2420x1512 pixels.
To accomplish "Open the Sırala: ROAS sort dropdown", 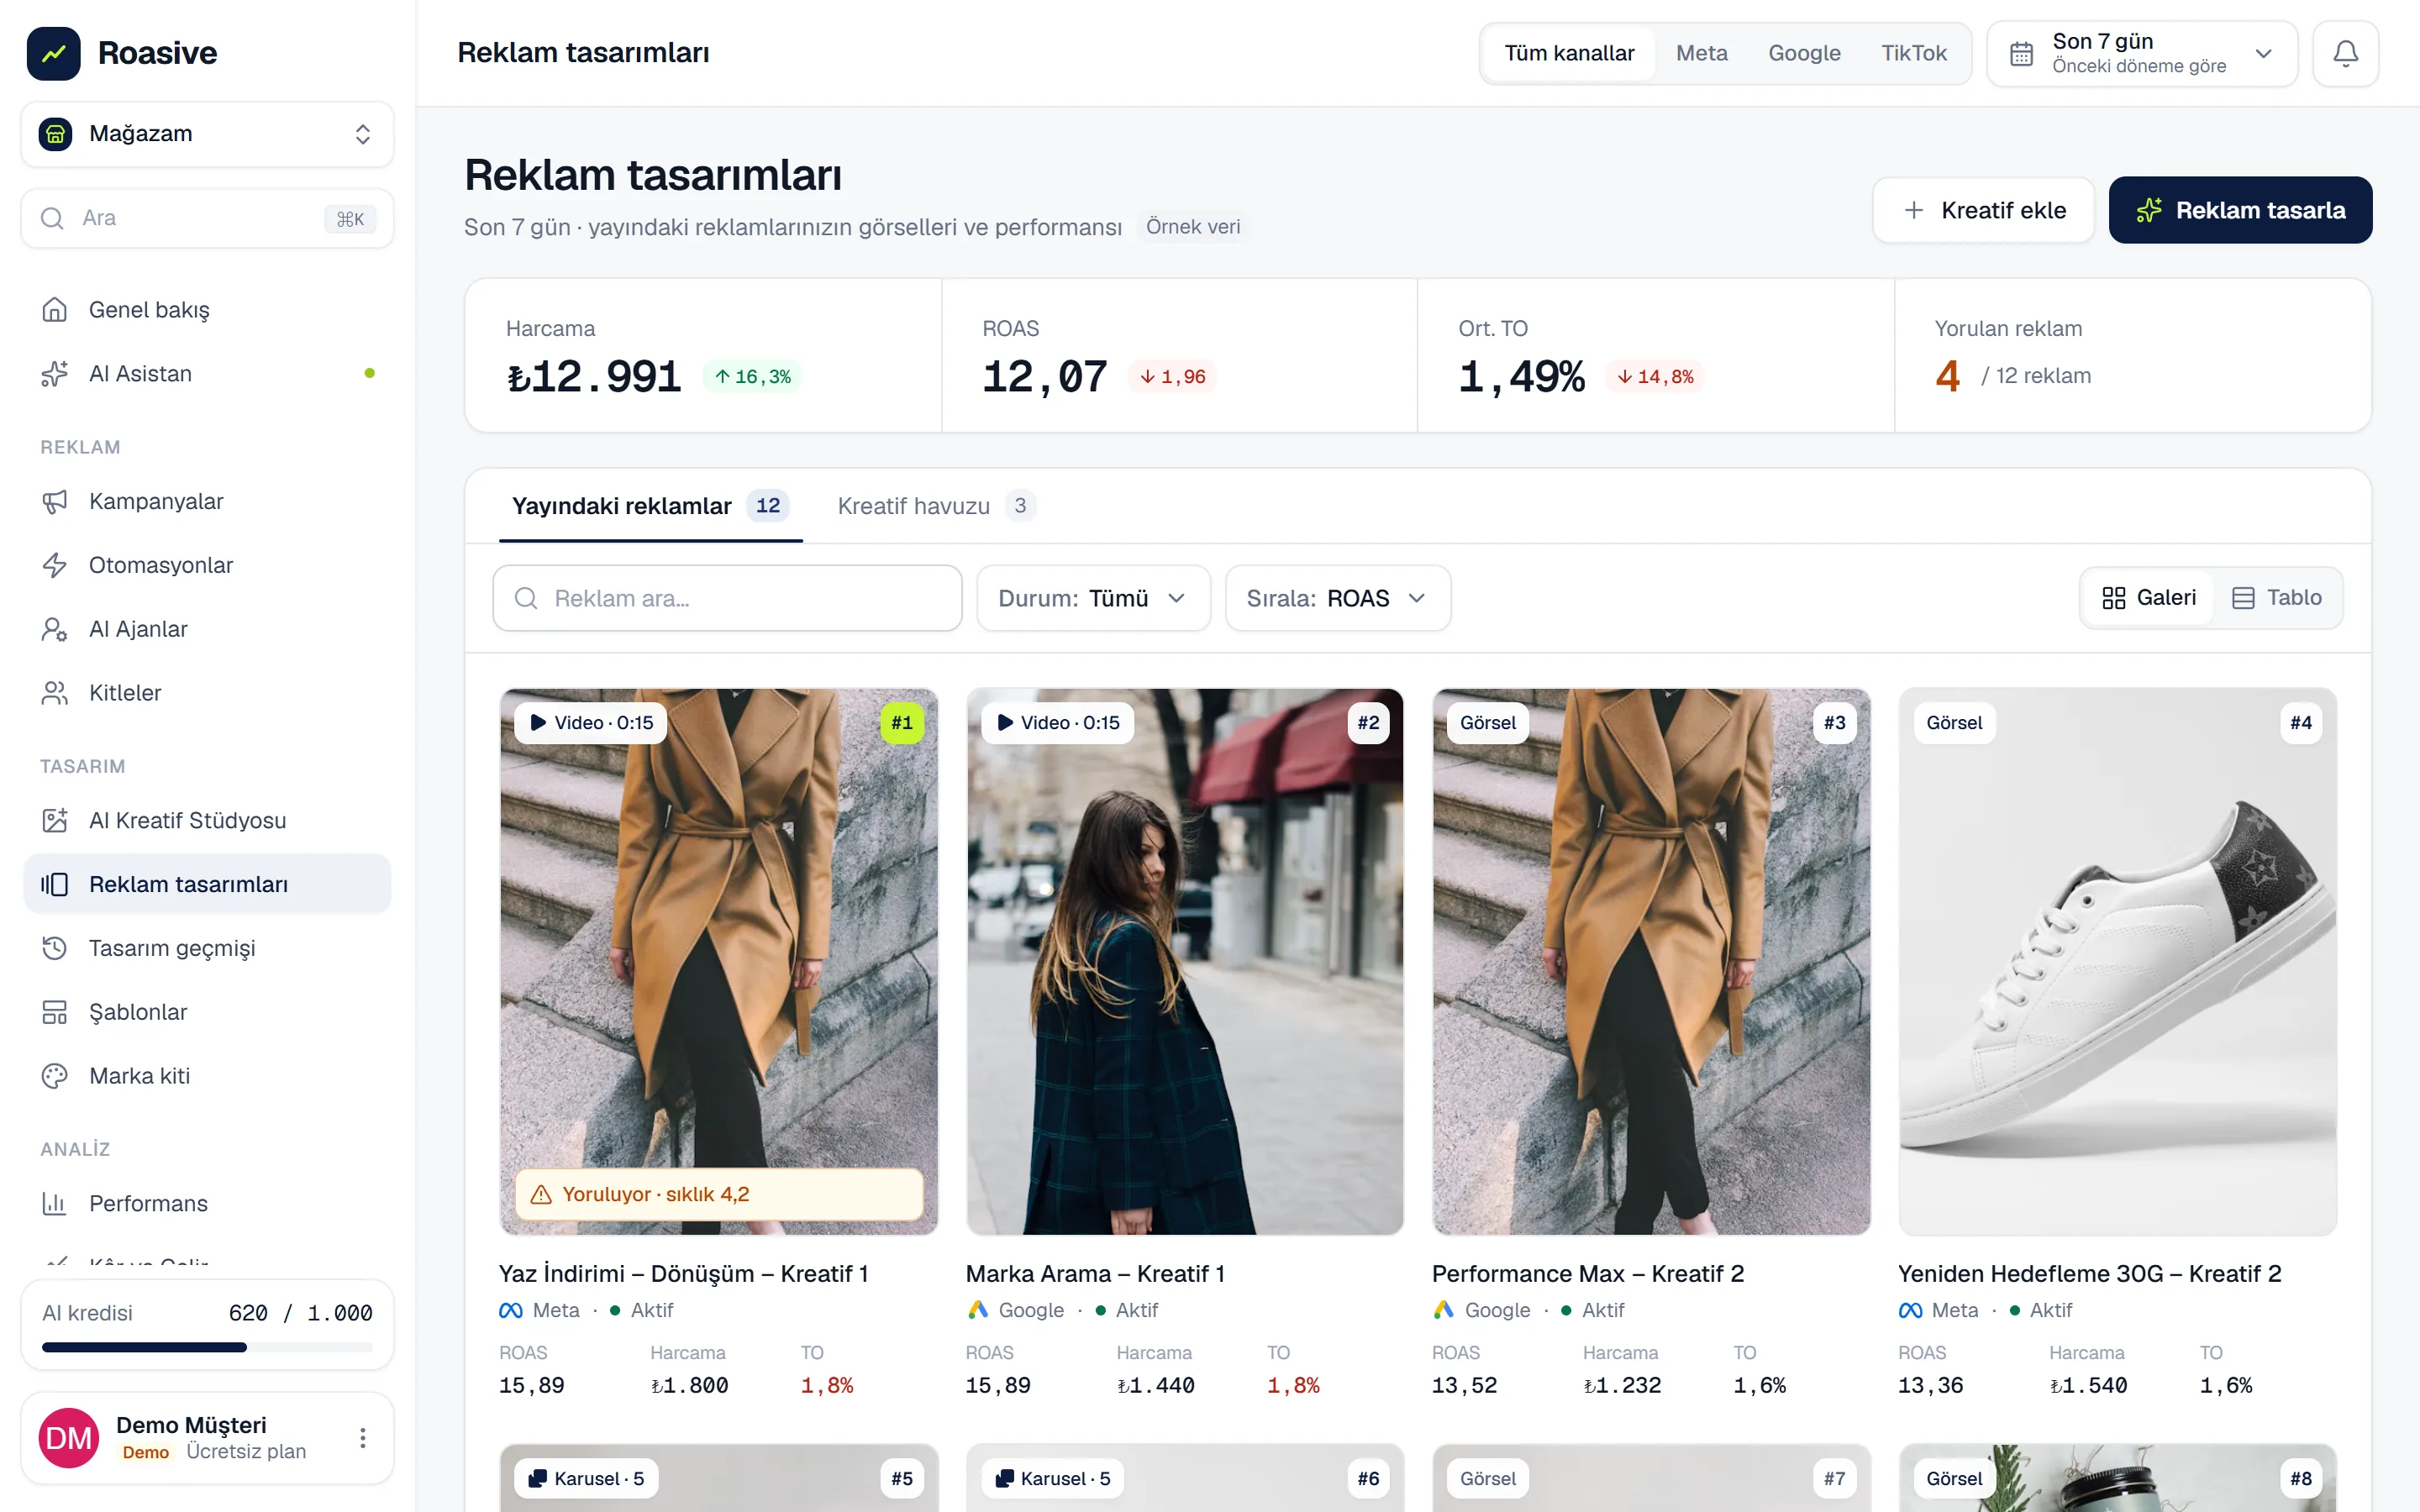I will click(x=1337, y=598).
